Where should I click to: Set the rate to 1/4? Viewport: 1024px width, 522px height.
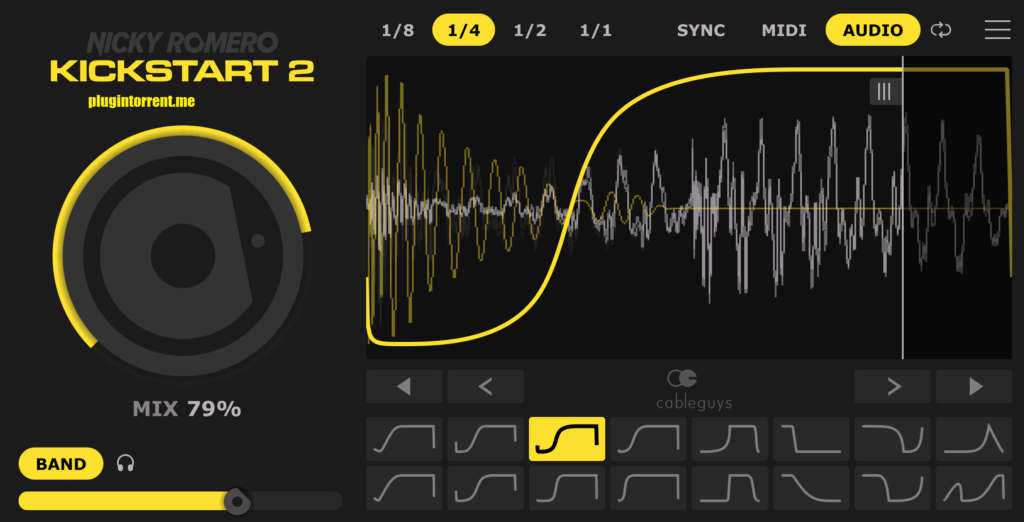point(464,30)
